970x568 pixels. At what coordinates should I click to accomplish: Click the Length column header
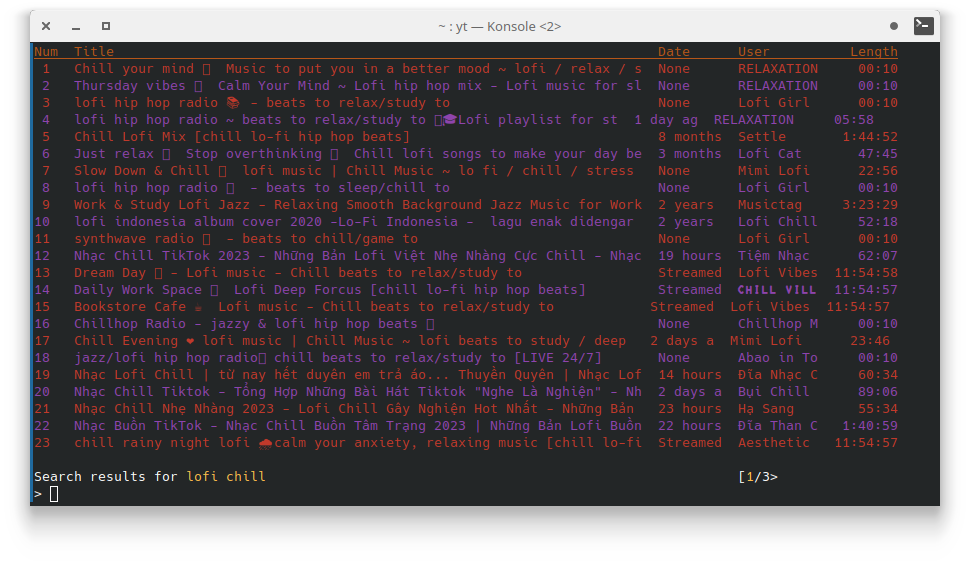coord(873,52)
